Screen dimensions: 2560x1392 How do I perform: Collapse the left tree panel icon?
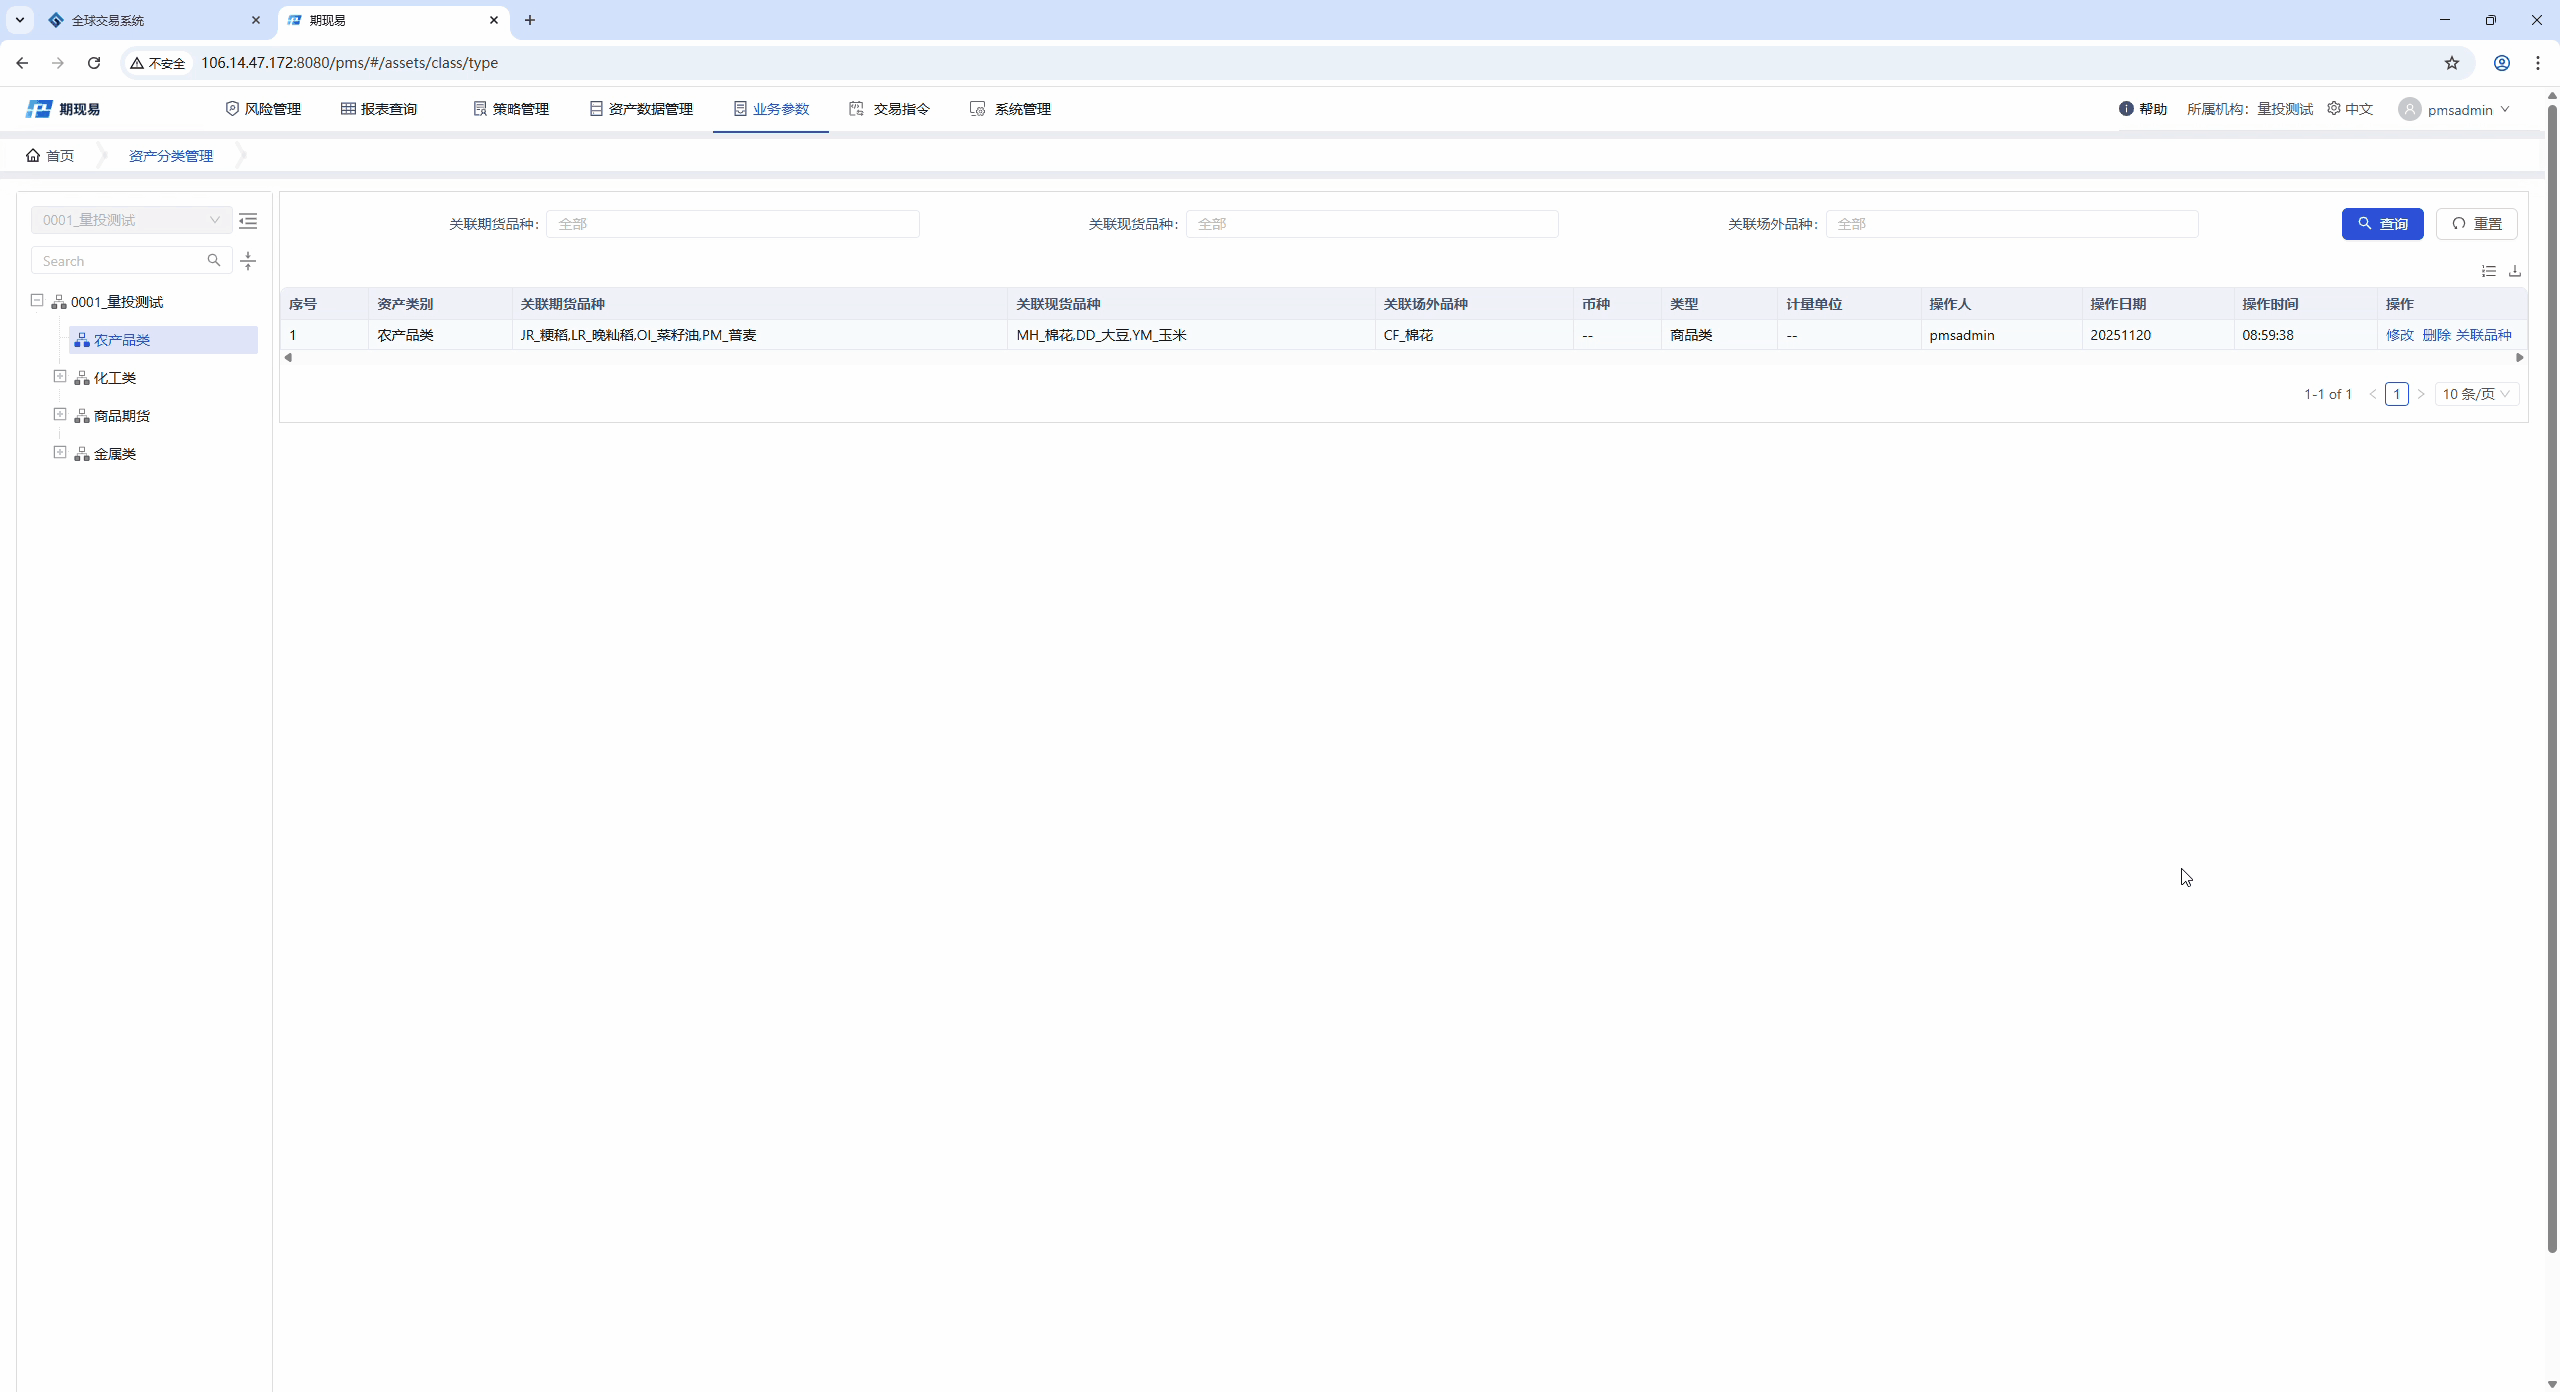click(248, 221)
